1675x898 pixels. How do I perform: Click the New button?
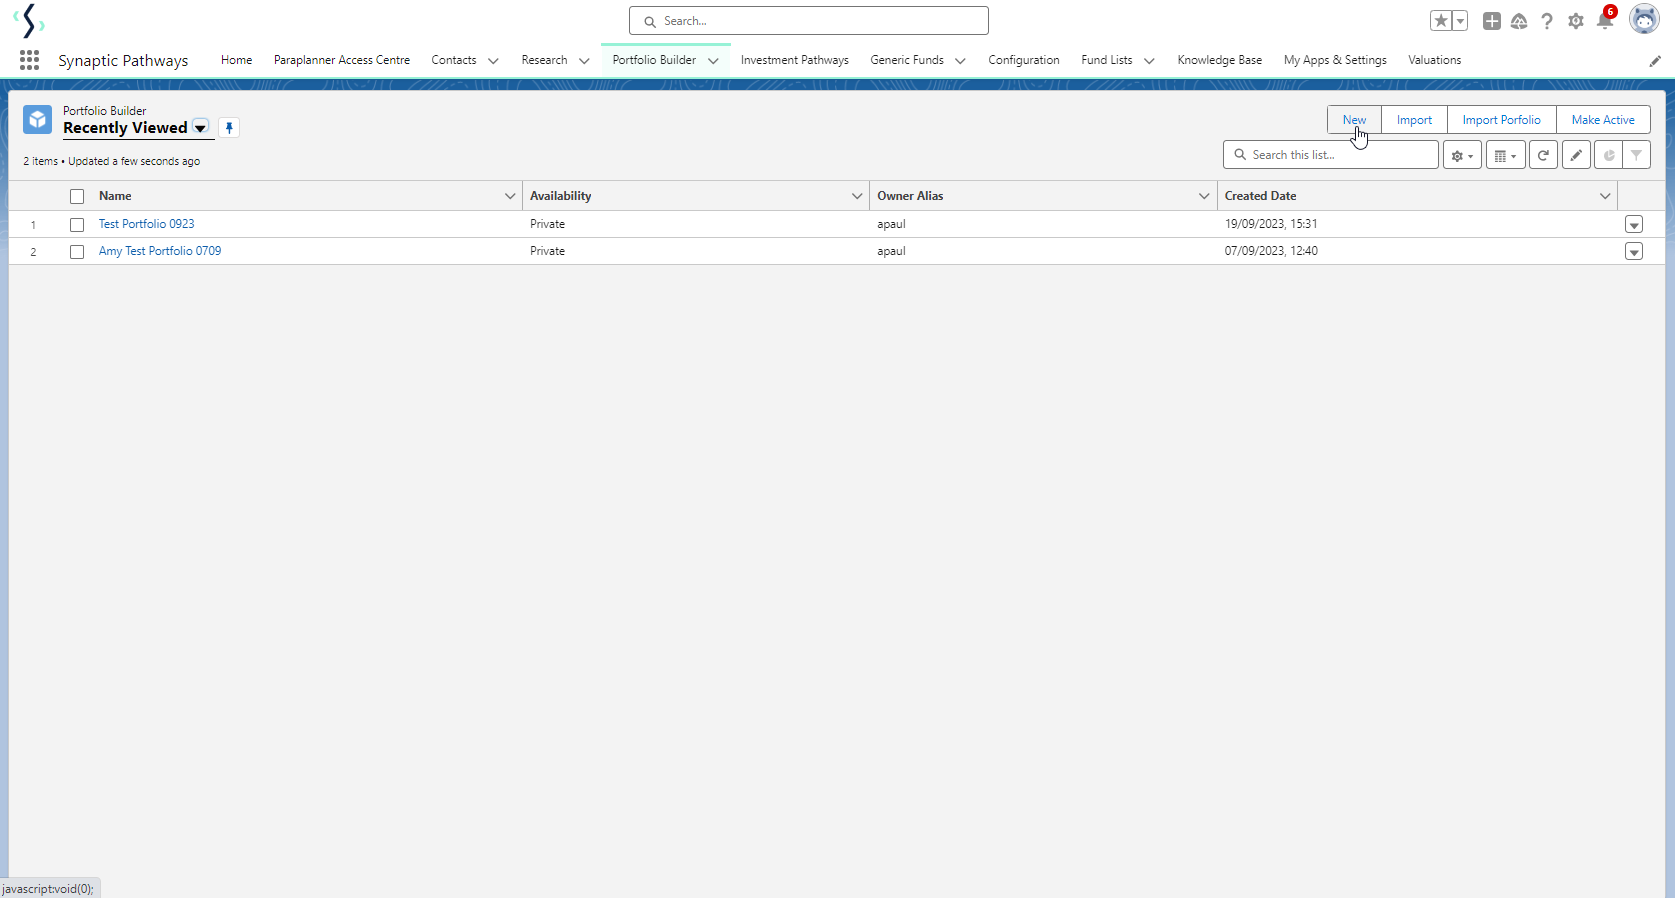[1354, 120]
